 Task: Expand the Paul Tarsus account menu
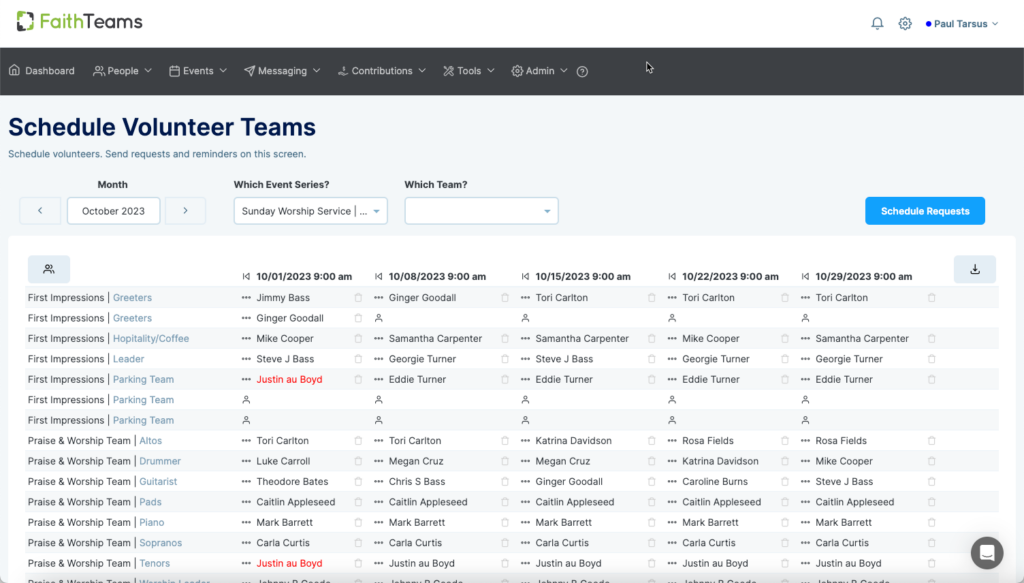coord(961,22)
